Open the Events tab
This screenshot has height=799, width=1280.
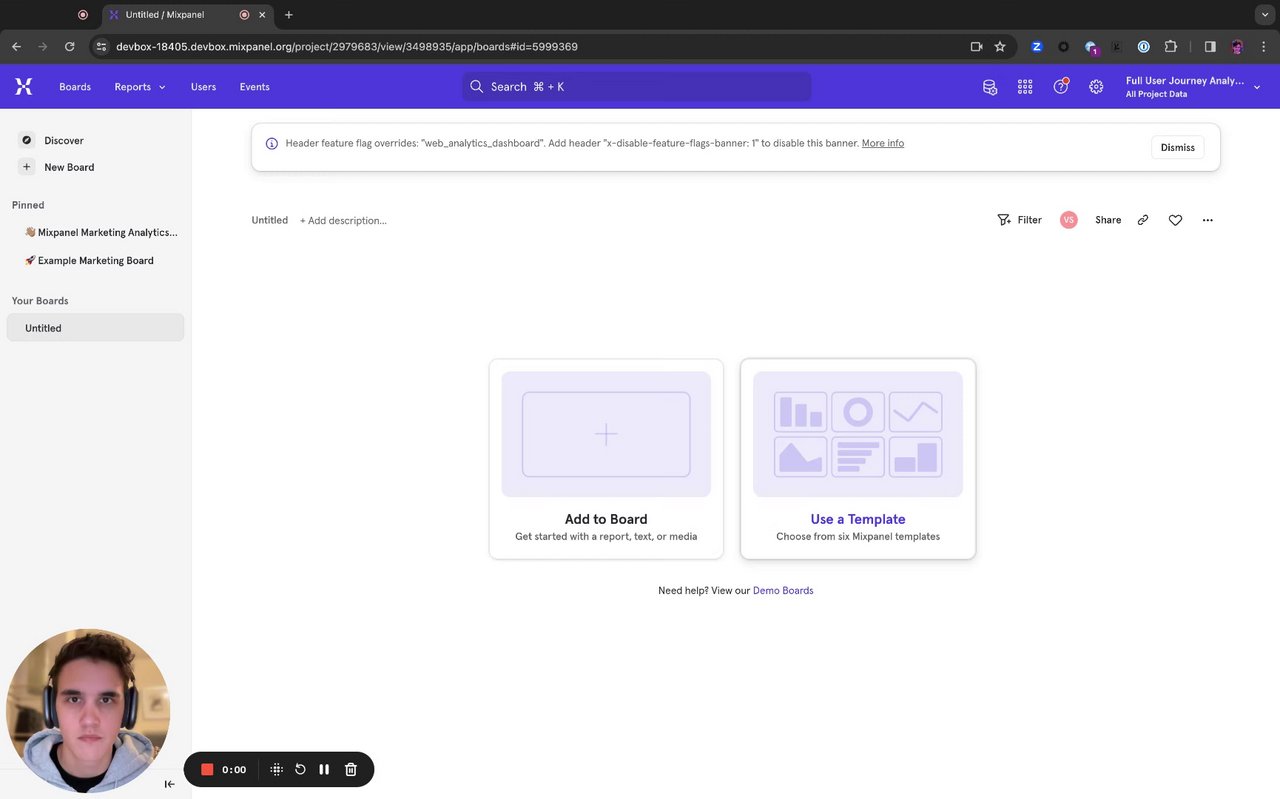pos(254,87)
